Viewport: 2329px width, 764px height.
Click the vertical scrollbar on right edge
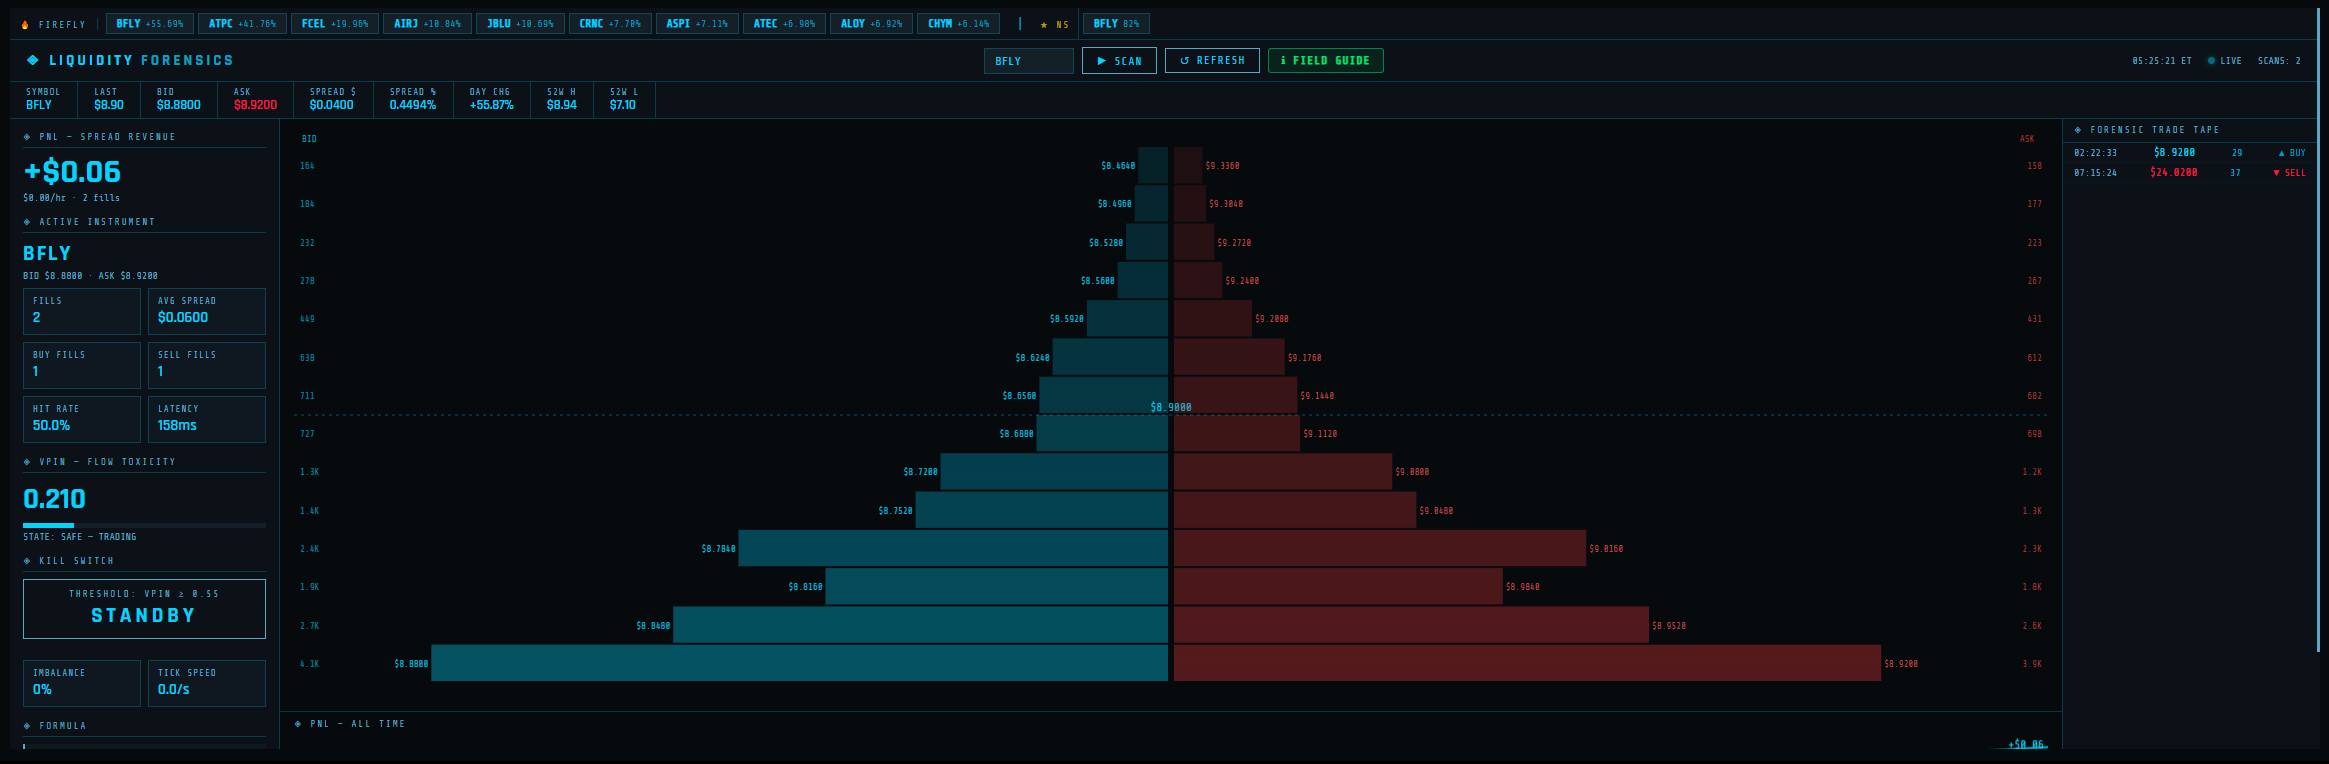[x=2319, y=330]
